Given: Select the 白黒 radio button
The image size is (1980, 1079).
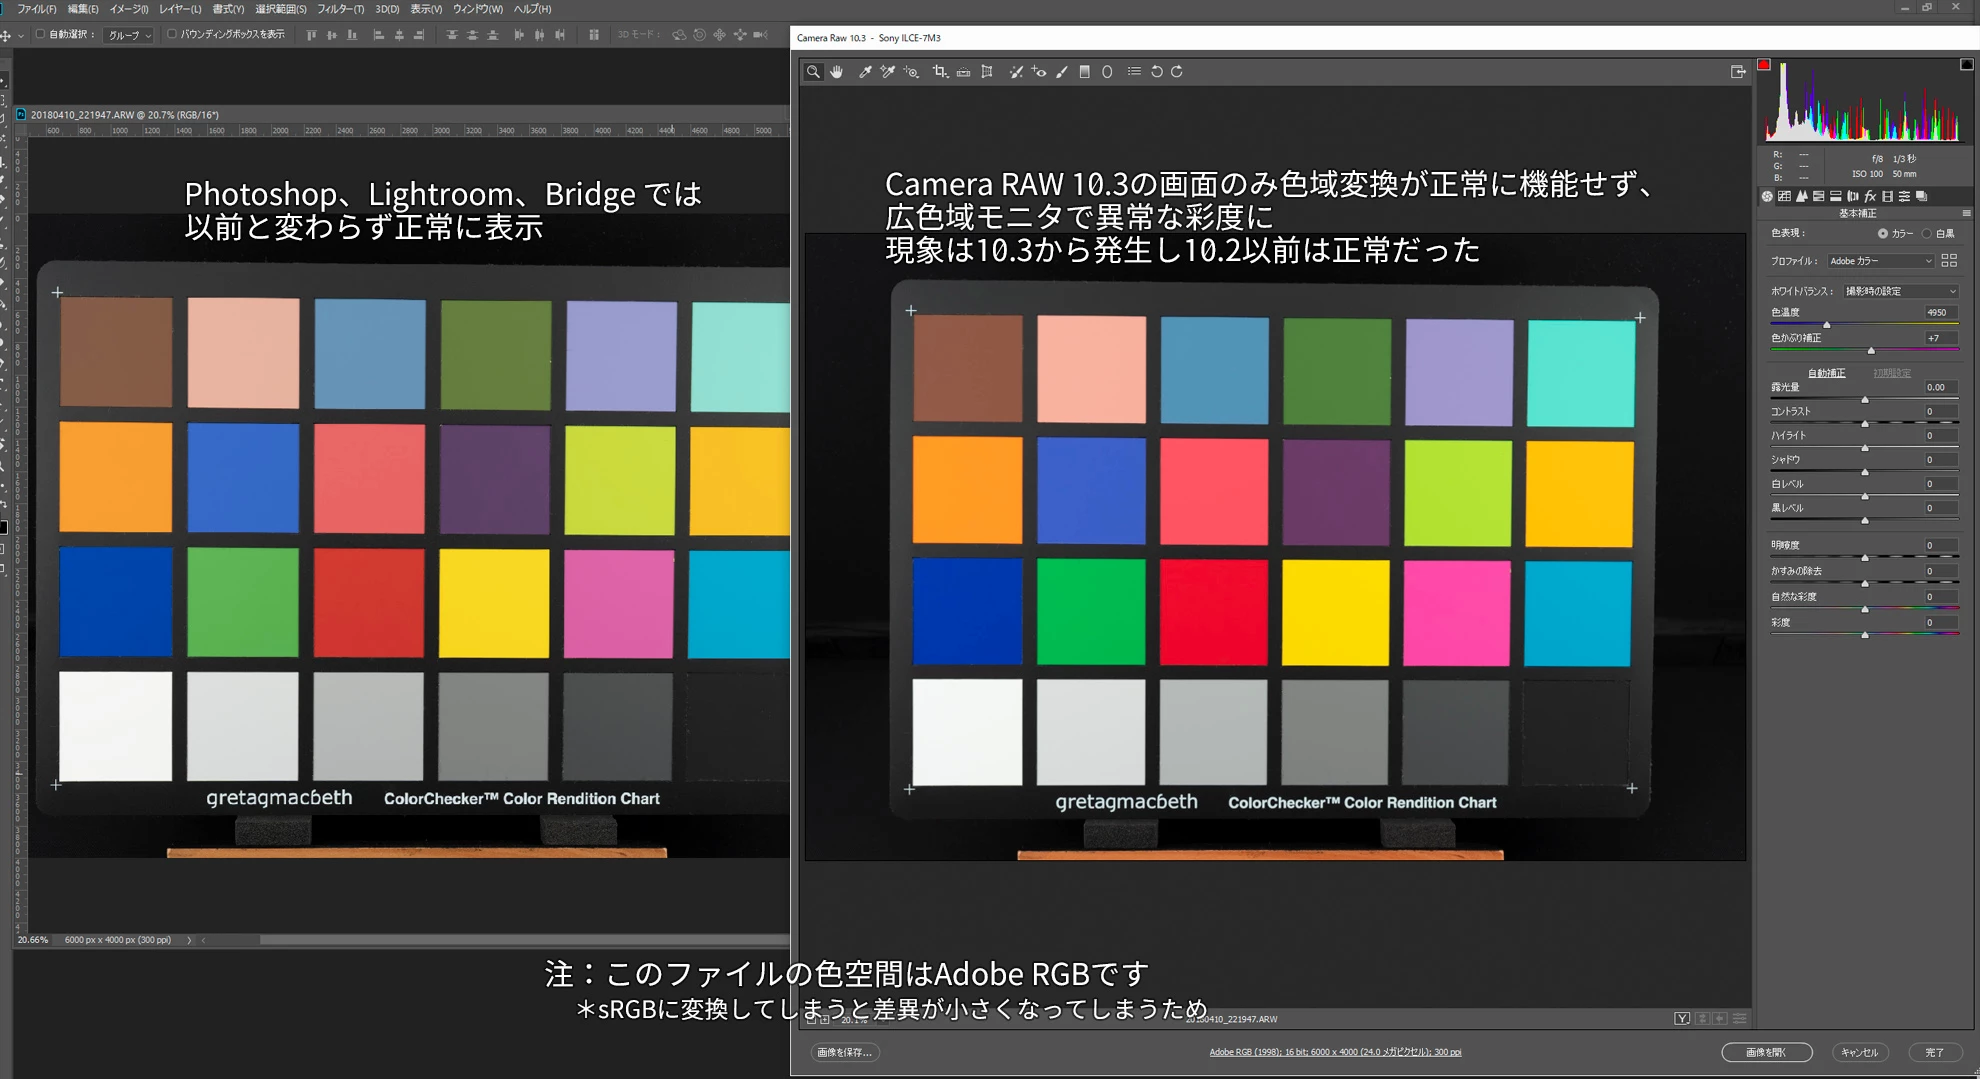Looking at the screenshot, I should click(1927, 234).
